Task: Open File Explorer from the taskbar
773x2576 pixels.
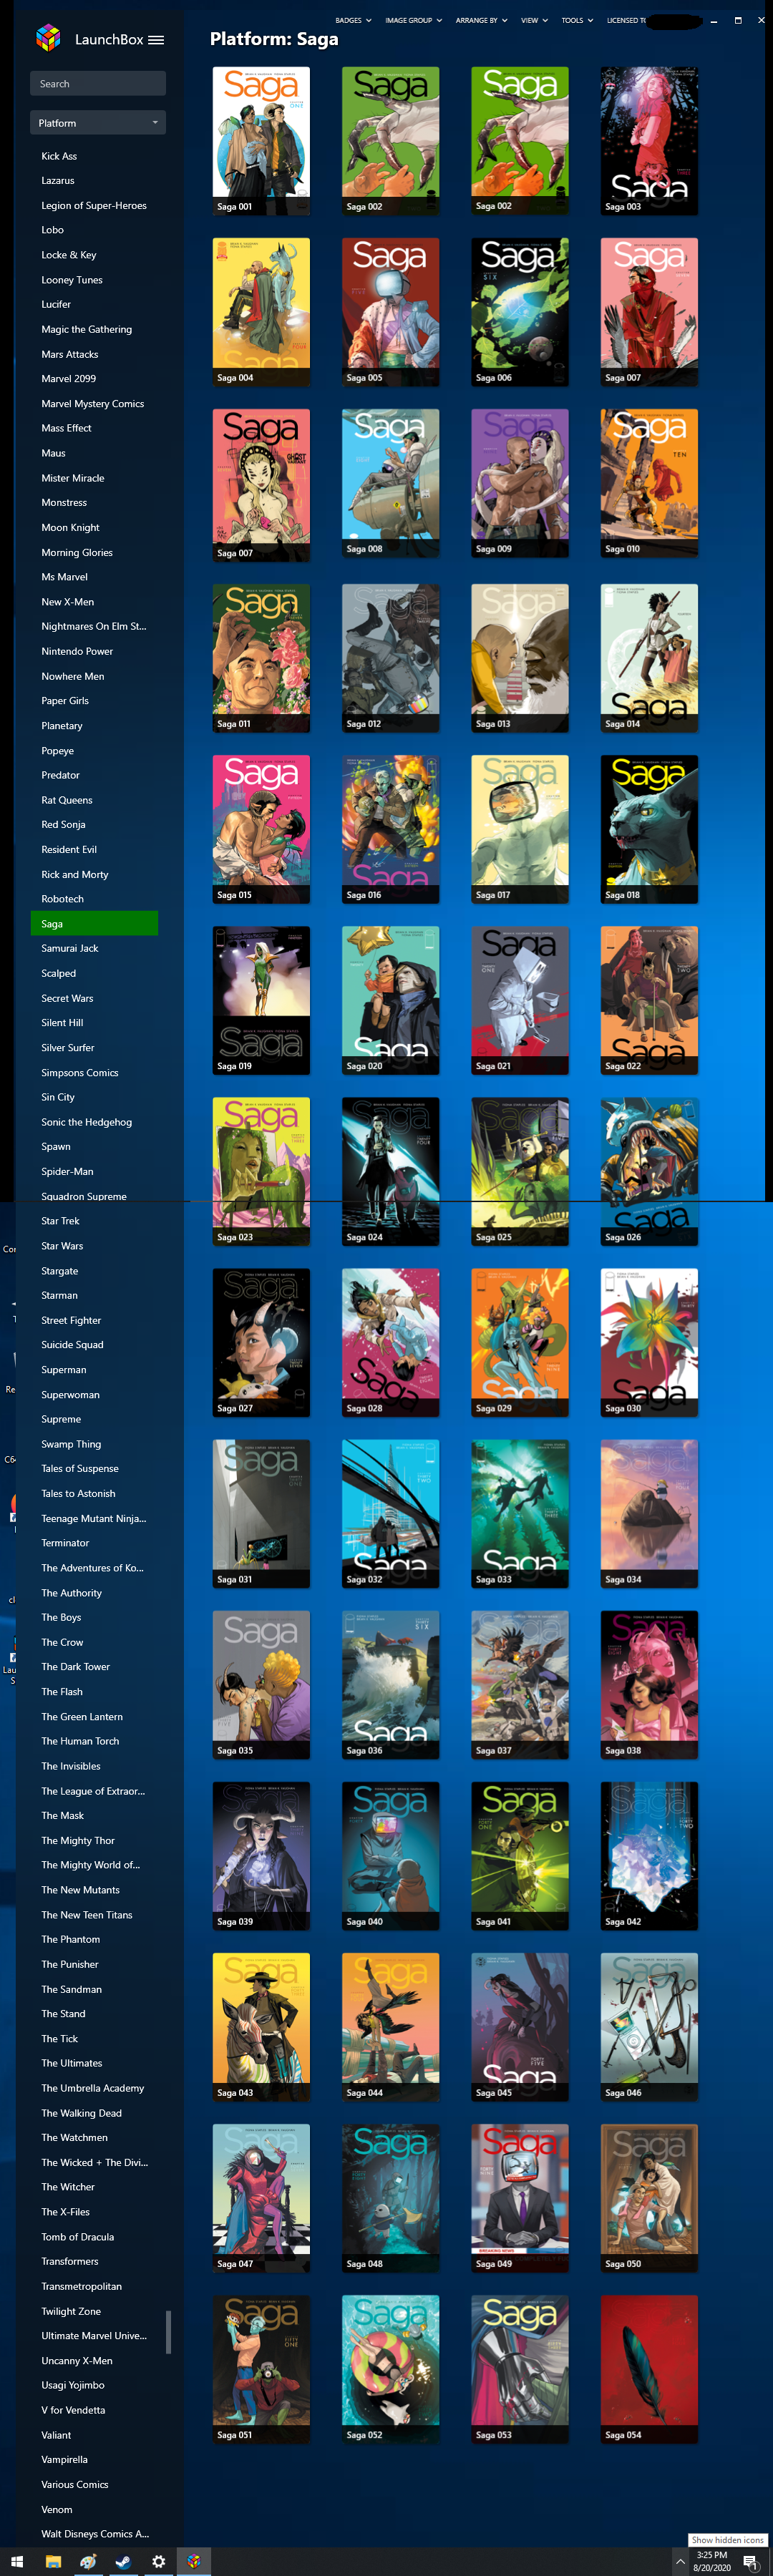Action: 53,2561
